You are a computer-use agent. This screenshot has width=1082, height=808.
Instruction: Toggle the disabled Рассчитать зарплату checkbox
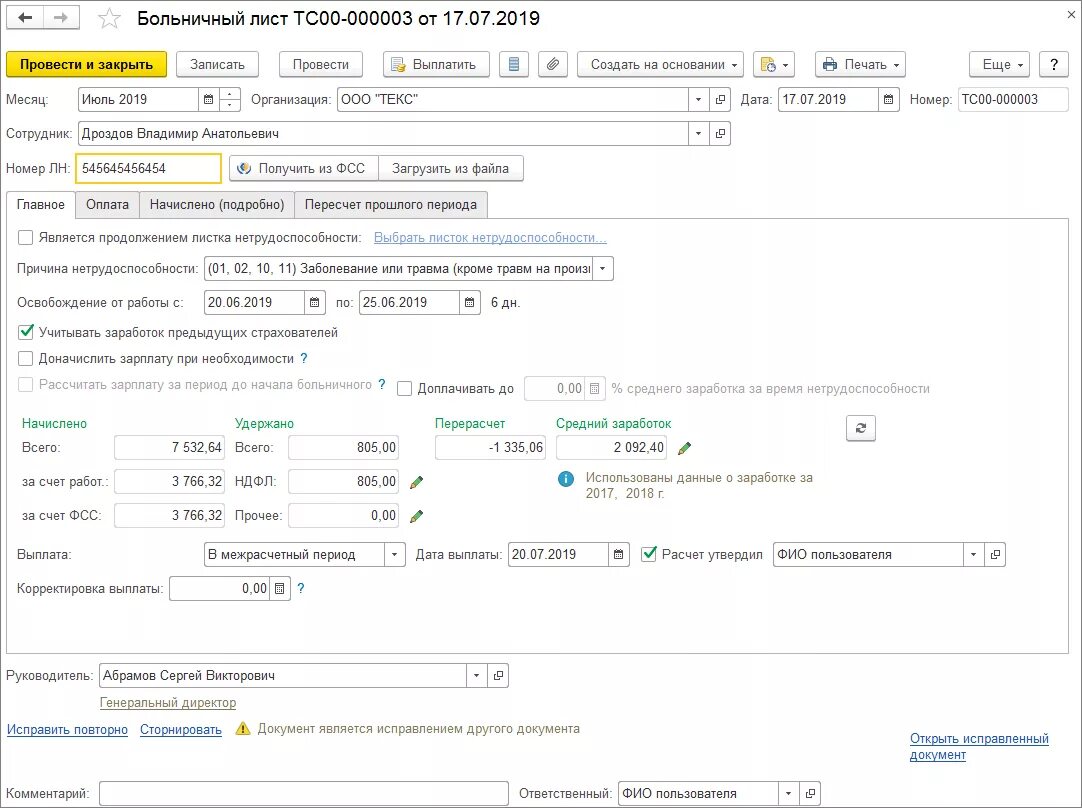click(26, 384)
